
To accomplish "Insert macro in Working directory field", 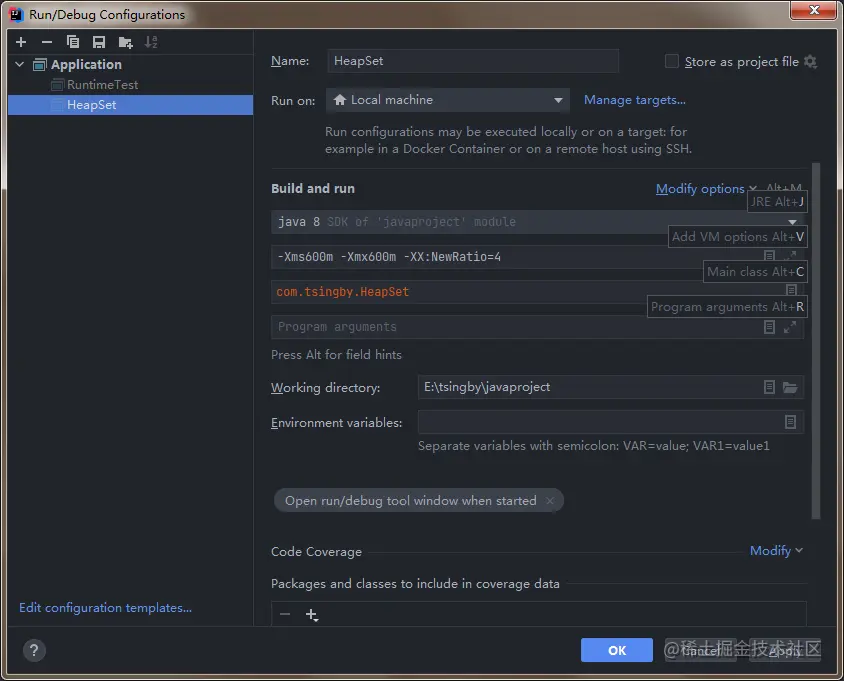I will tap(770, 387).
